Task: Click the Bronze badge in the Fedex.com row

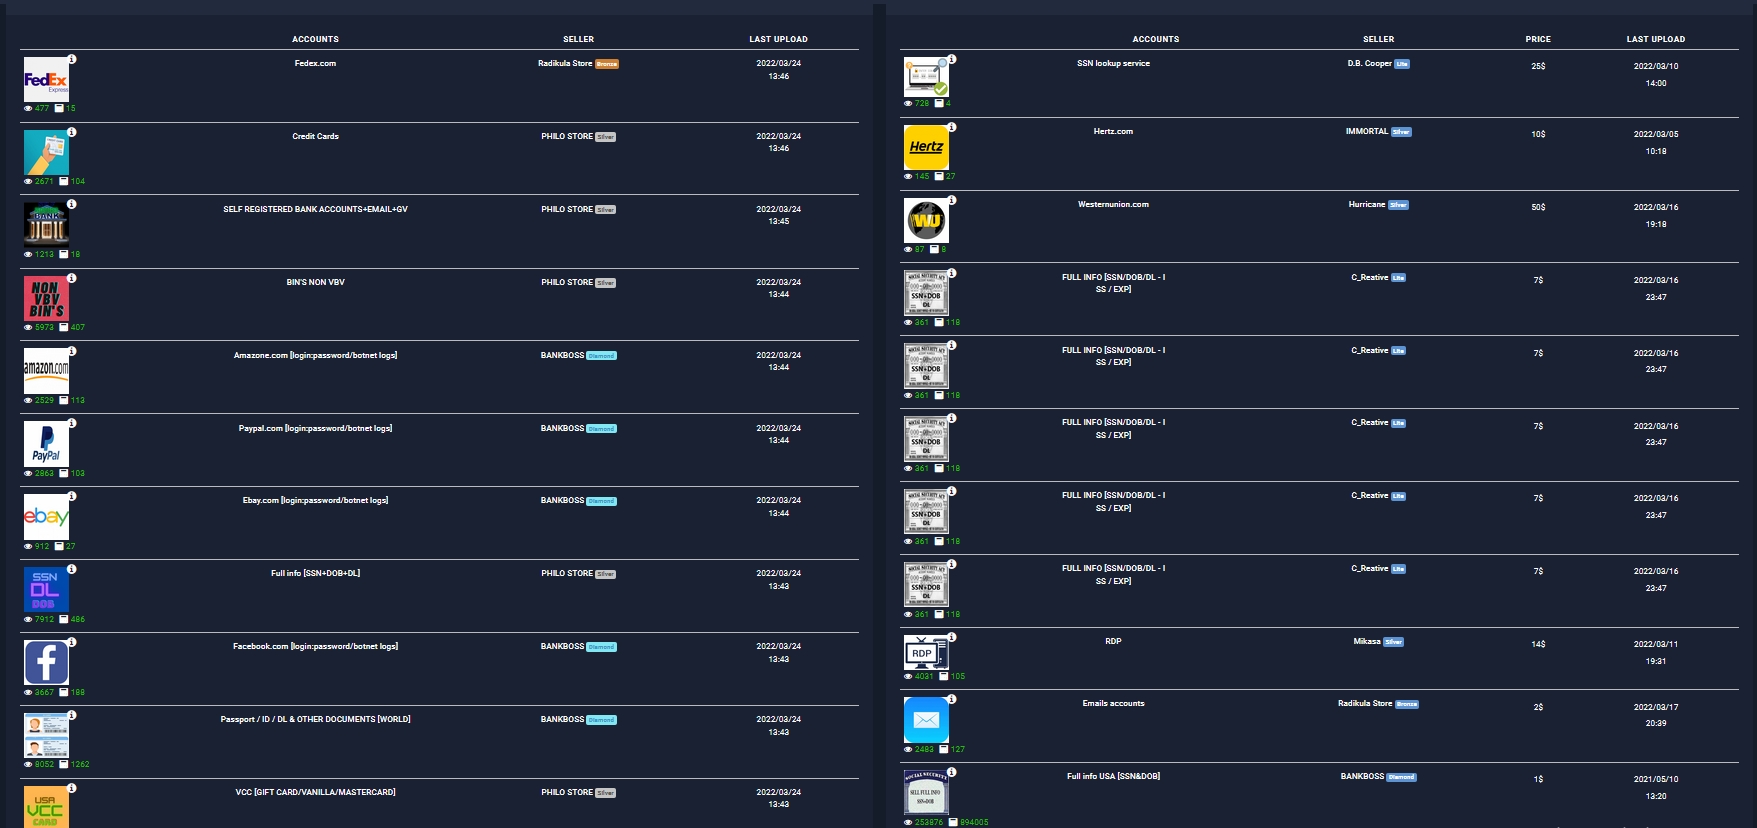Action: point(607,64)
